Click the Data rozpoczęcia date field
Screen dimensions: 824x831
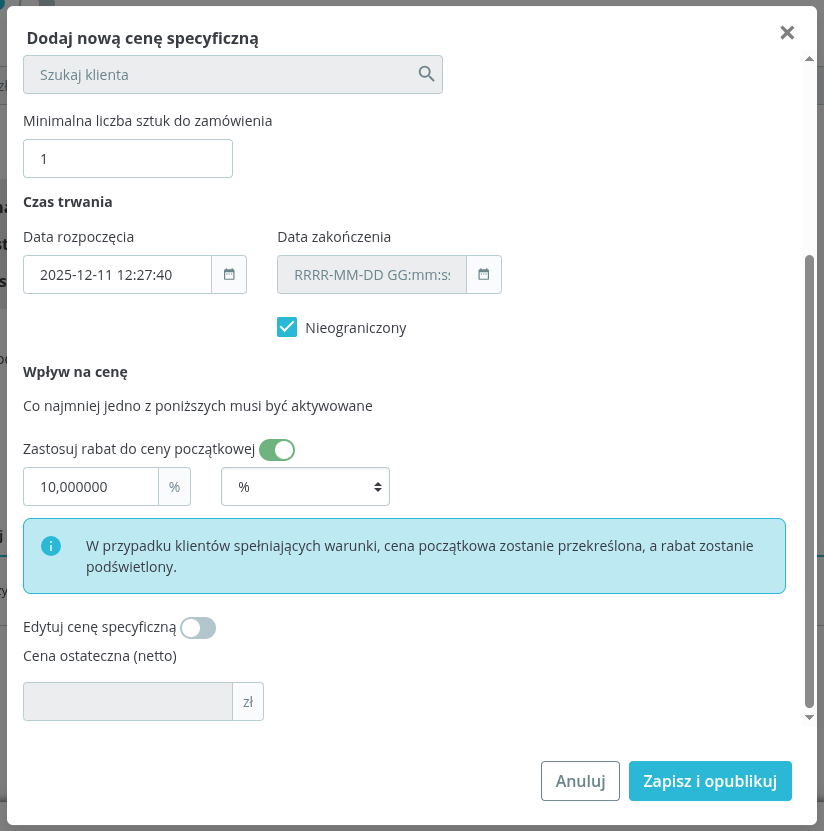coord(117,274)
